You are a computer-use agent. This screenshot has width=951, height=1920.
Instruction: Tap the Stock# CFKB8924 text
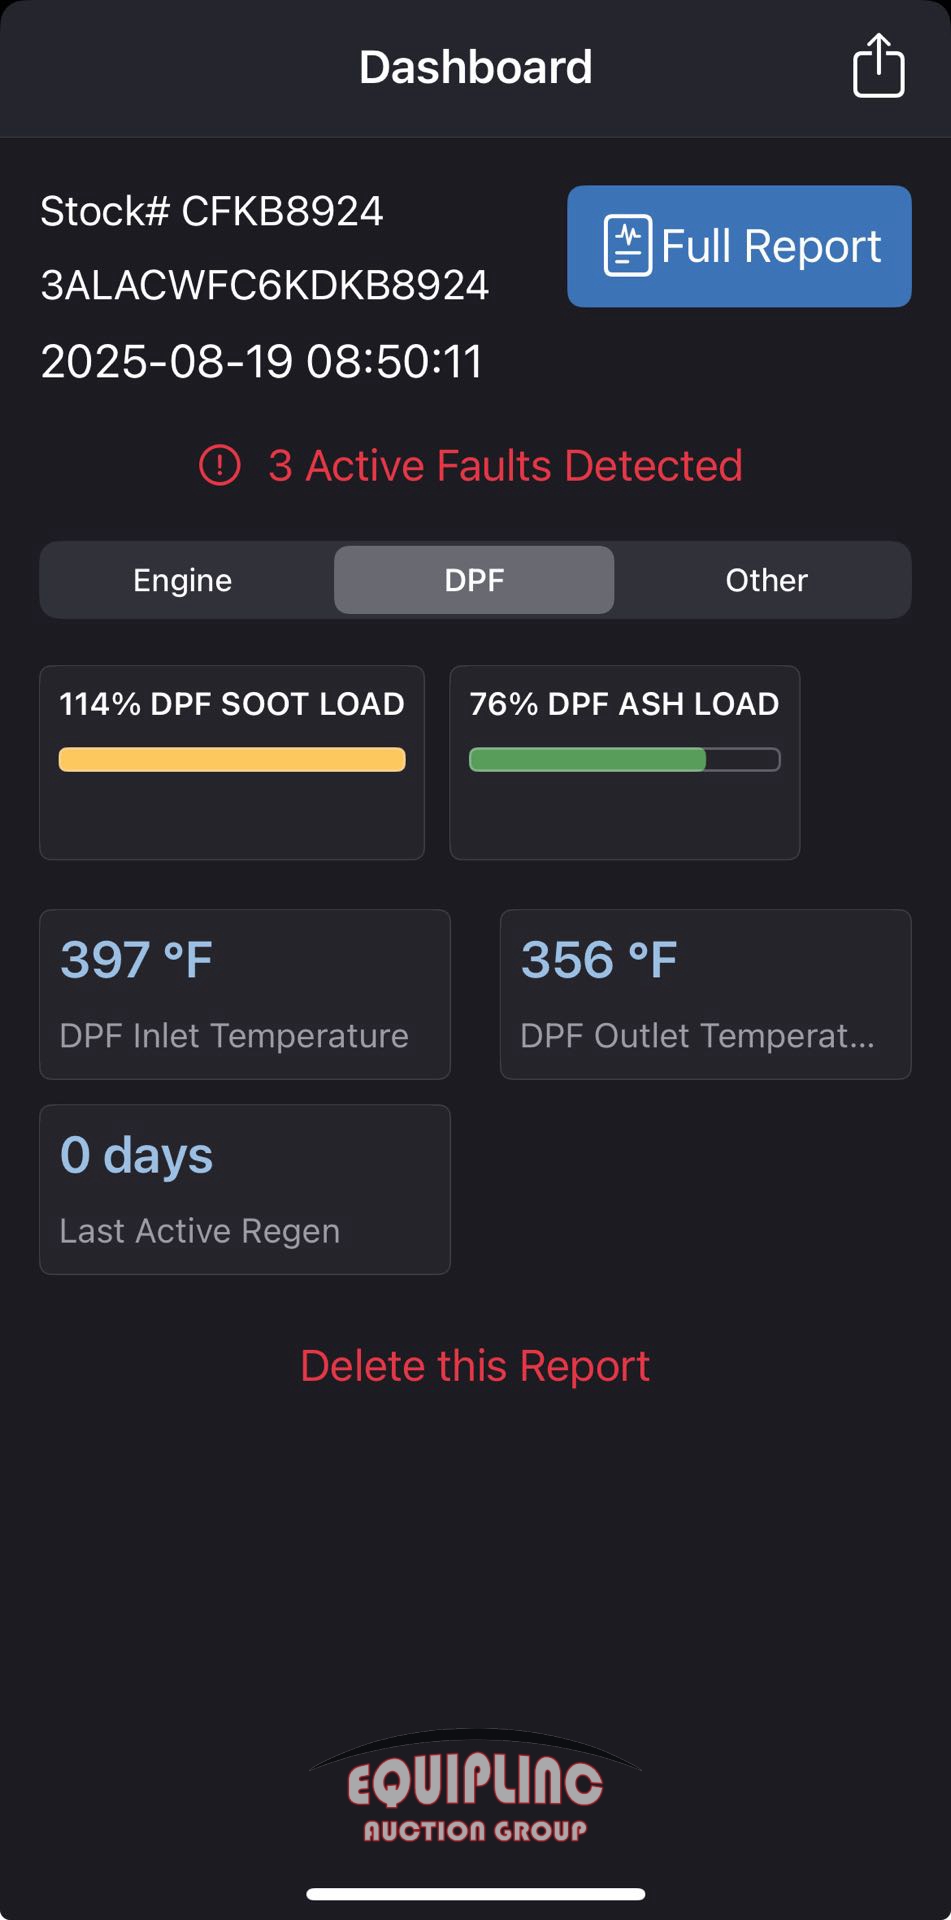(212, 211)
